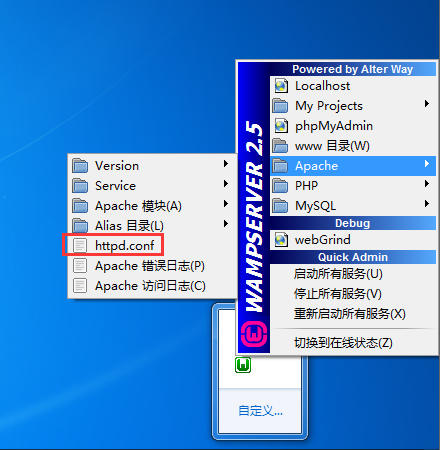Click the green WampServer tray icon
The image size is (440, 450).
(x=243, y=365)
